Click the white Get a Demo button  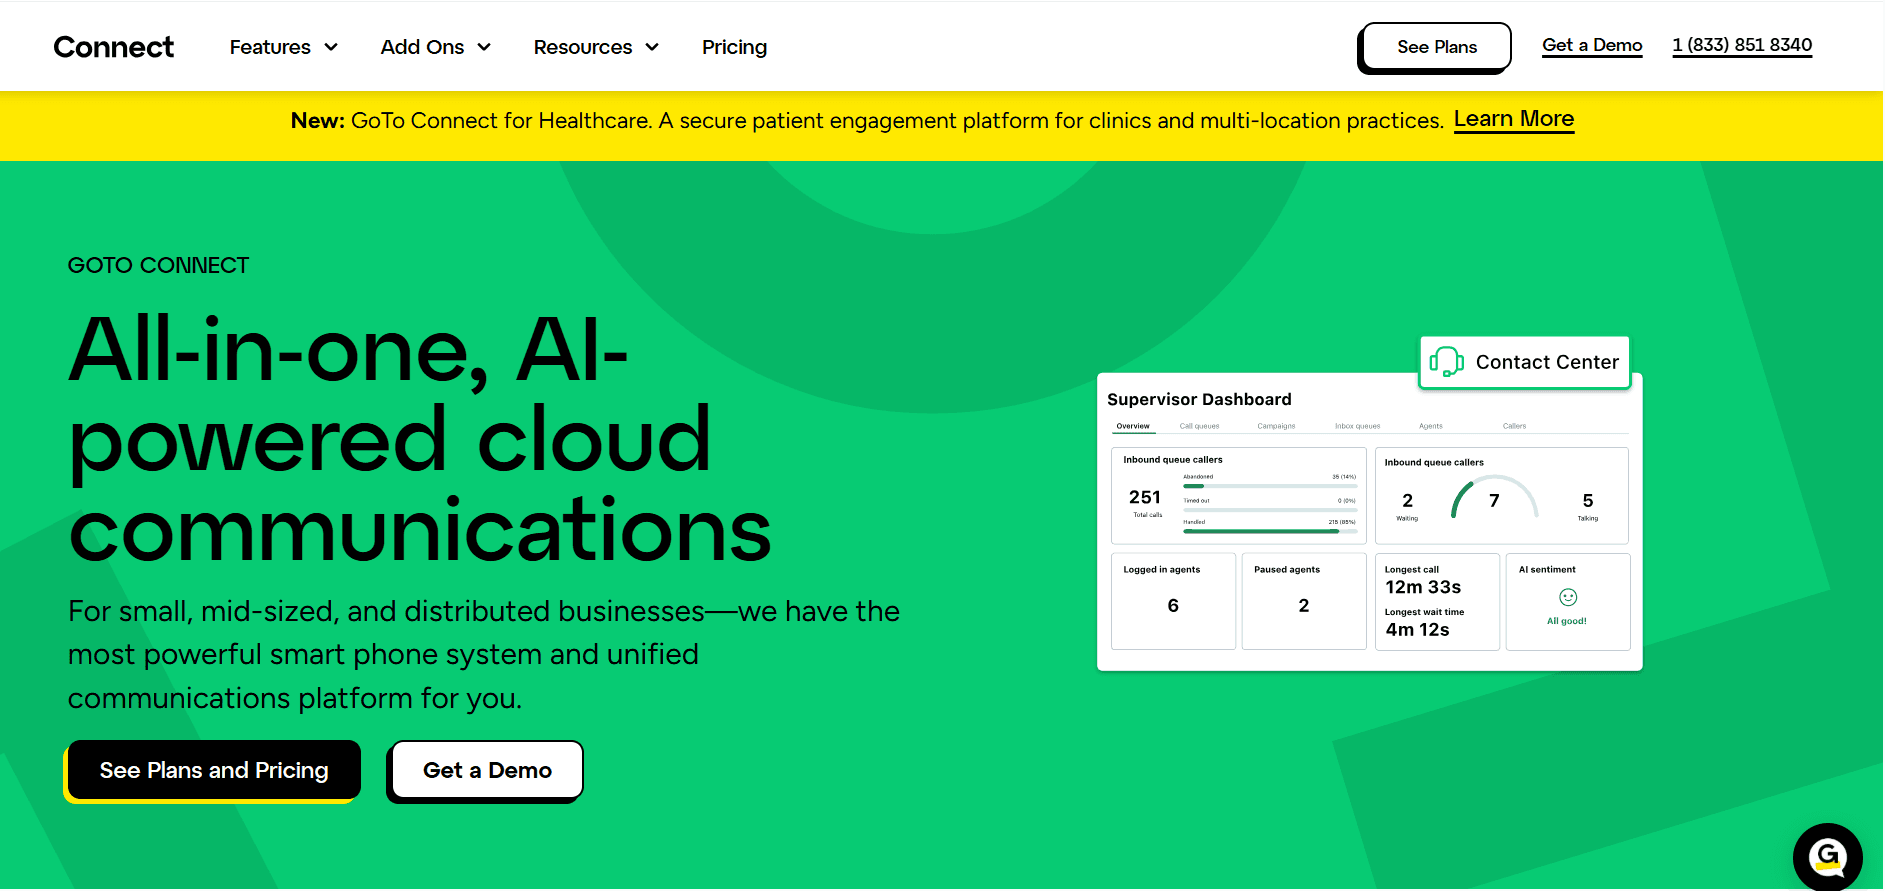pos(487,770)
